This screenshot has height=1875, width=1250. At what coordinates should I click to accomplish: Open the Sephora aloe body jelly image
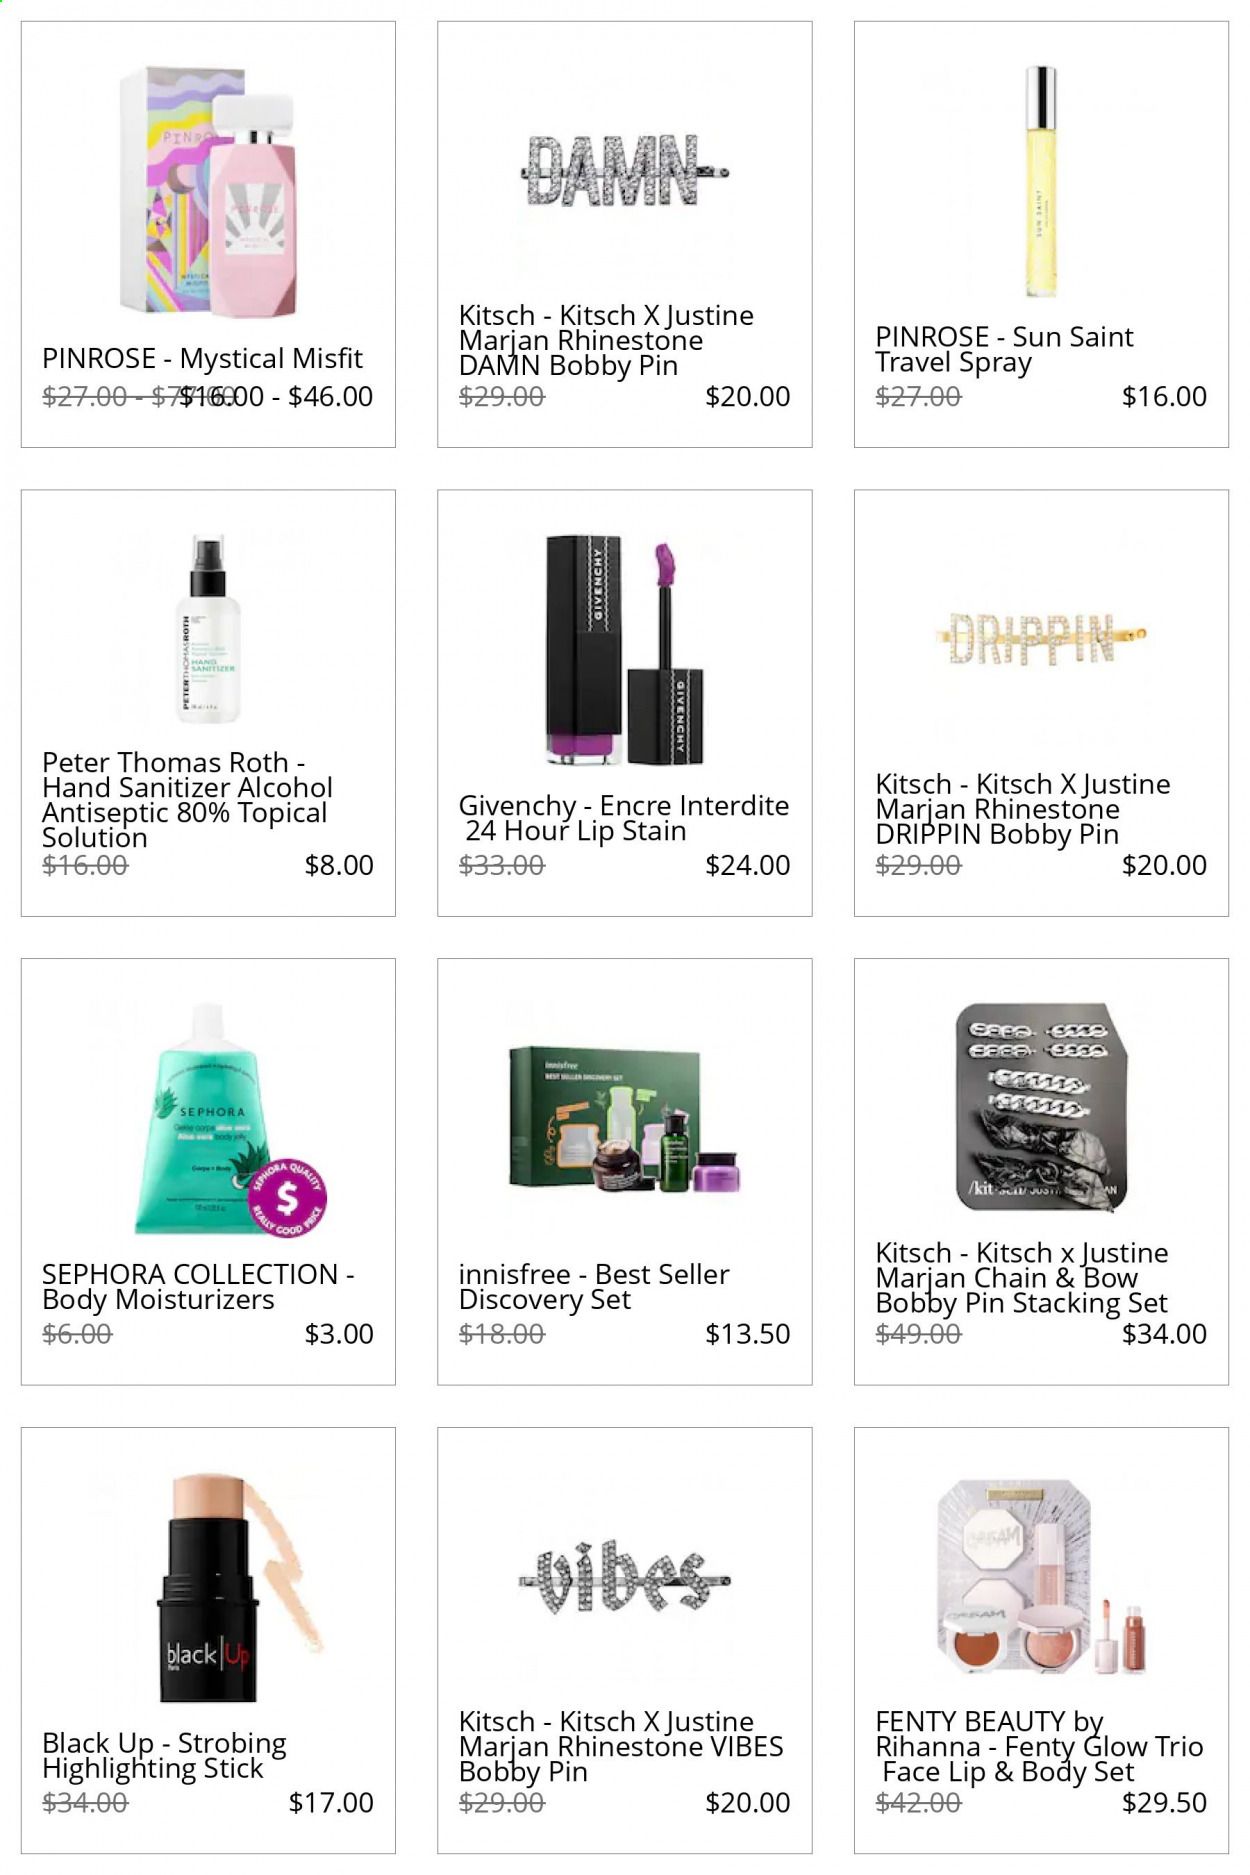(210, 1120)
